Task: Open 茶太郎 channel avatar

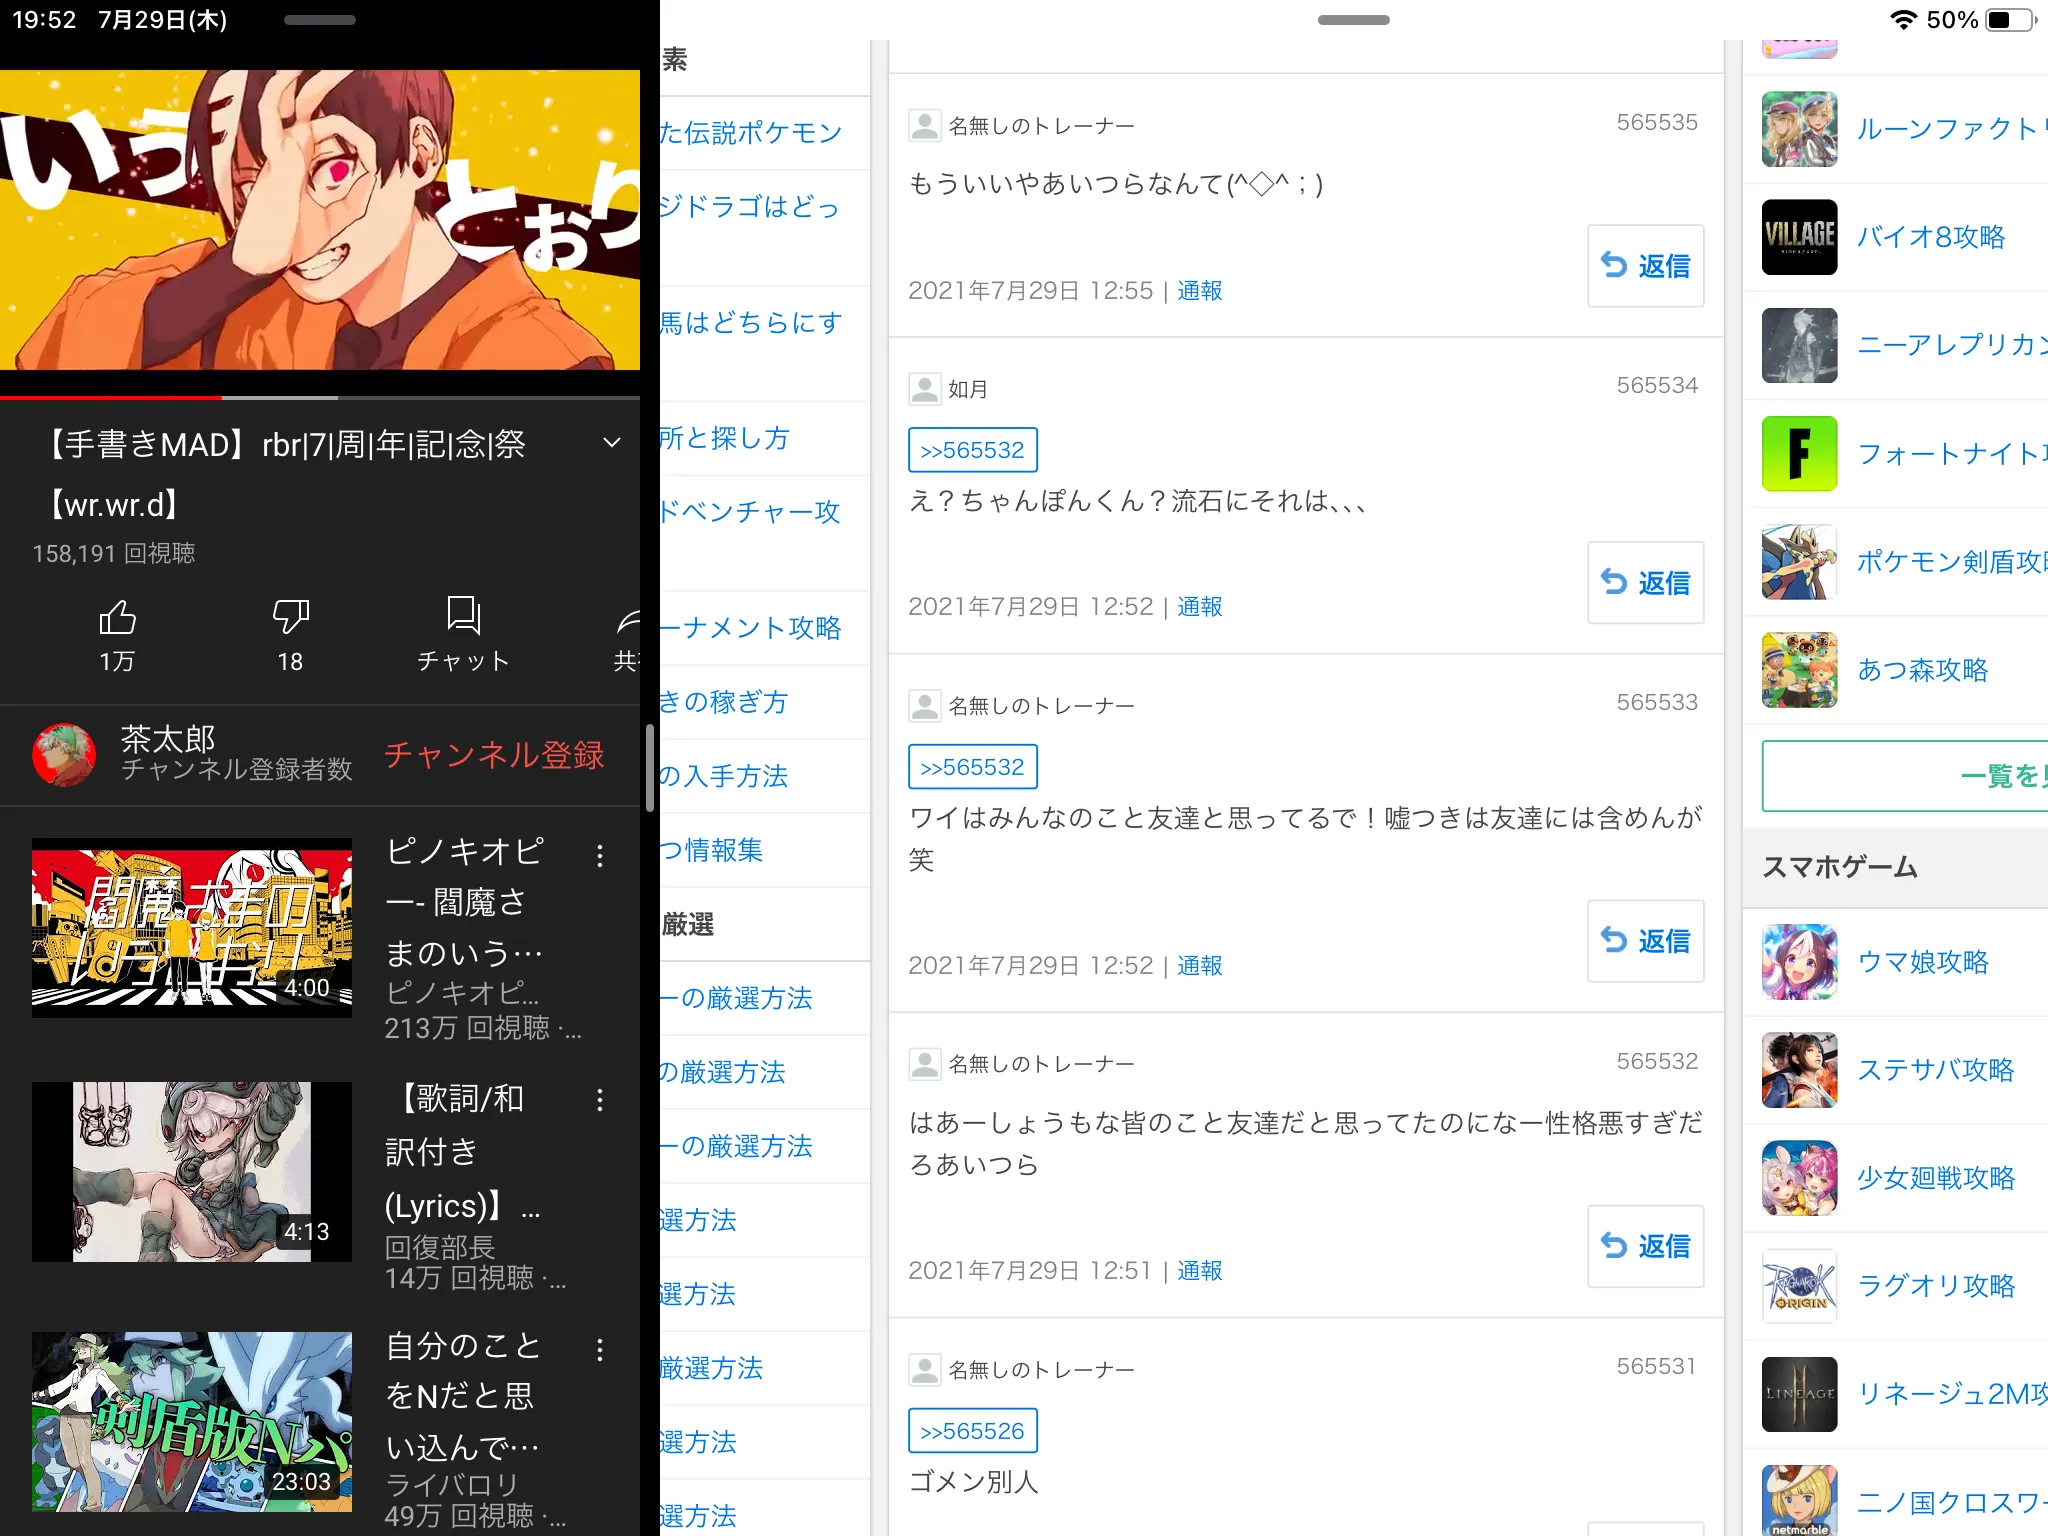Action: coord(64,754)
